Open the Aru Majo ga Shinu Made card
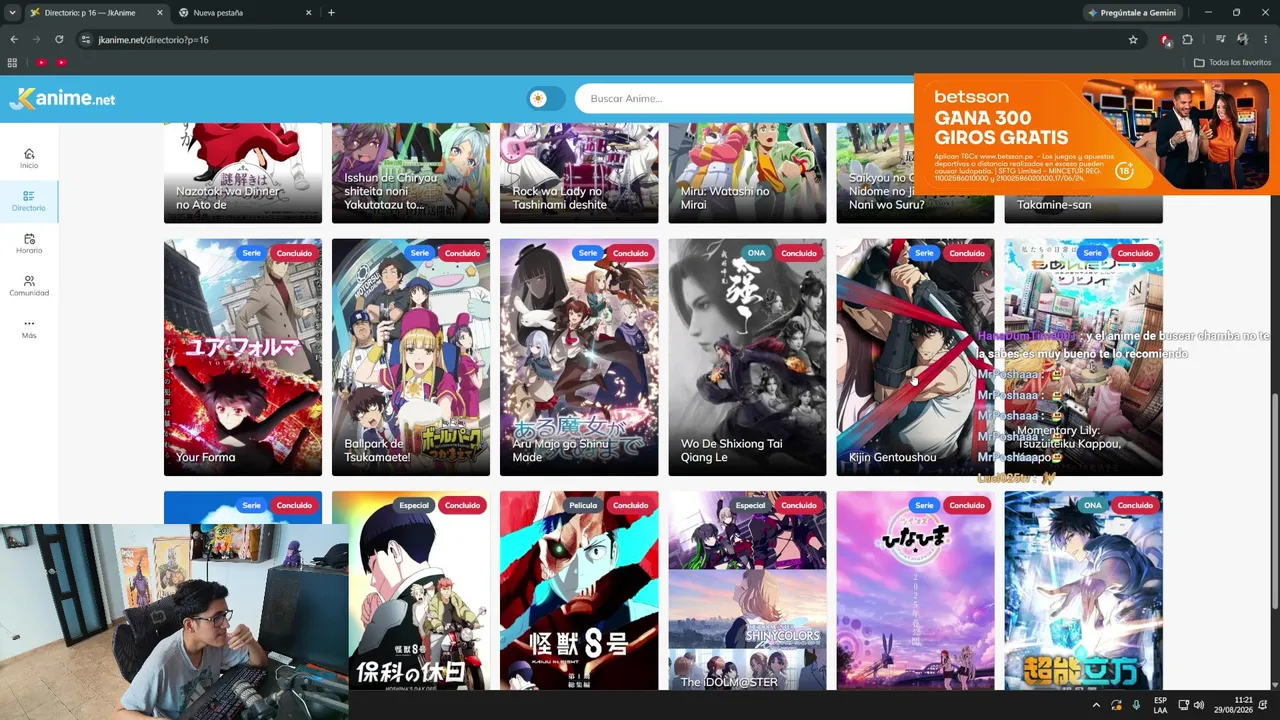Screen dimensions: 1280x720 [x=579, y=357]
